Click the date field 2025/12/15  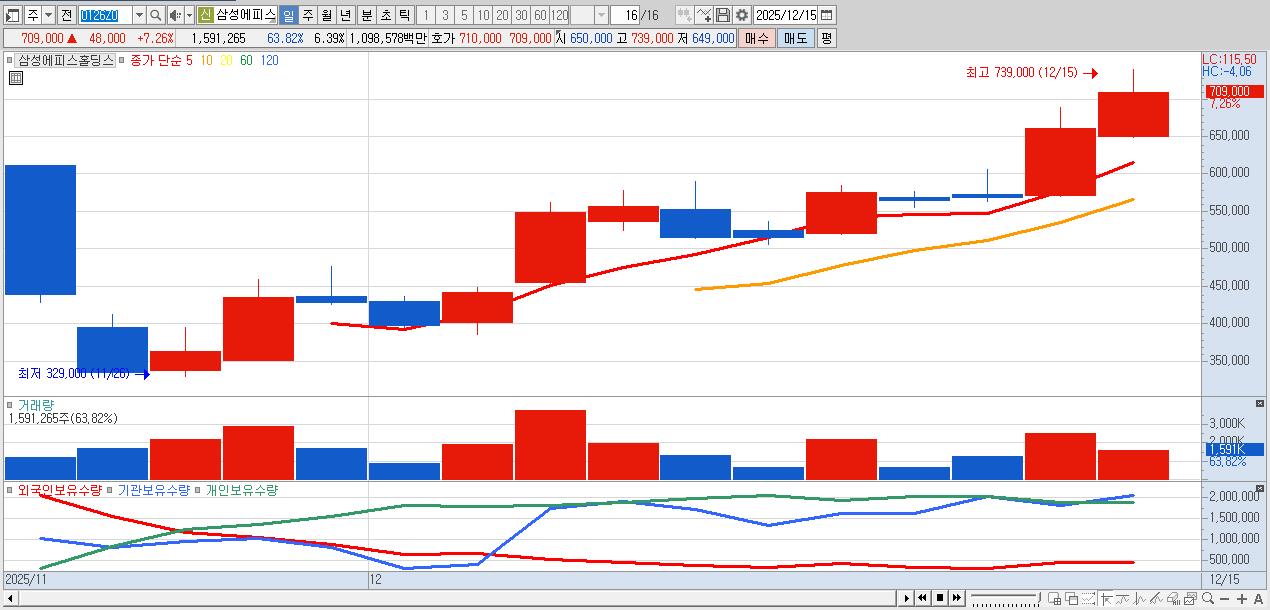[785, 15]
